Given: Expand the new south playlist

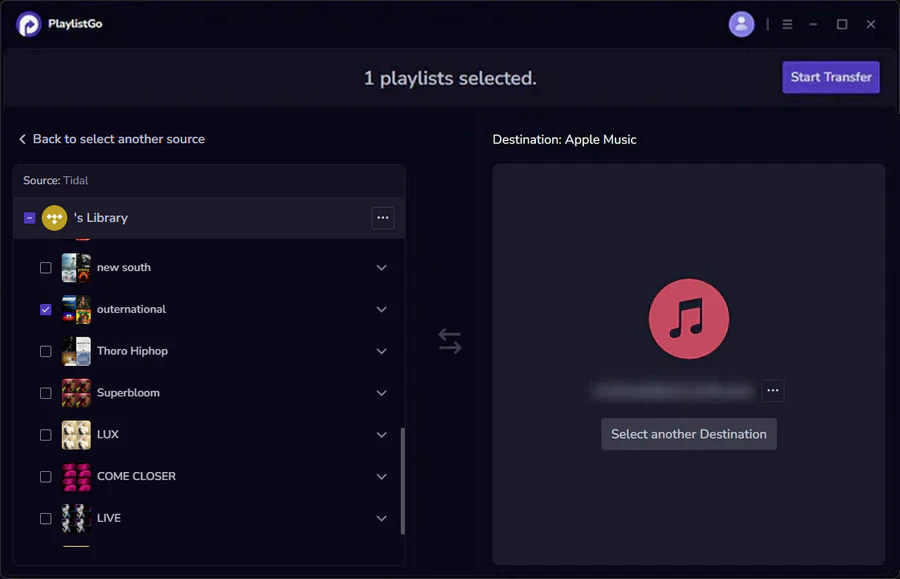Looking at the screenshot, I should click(x=381, y=268).
